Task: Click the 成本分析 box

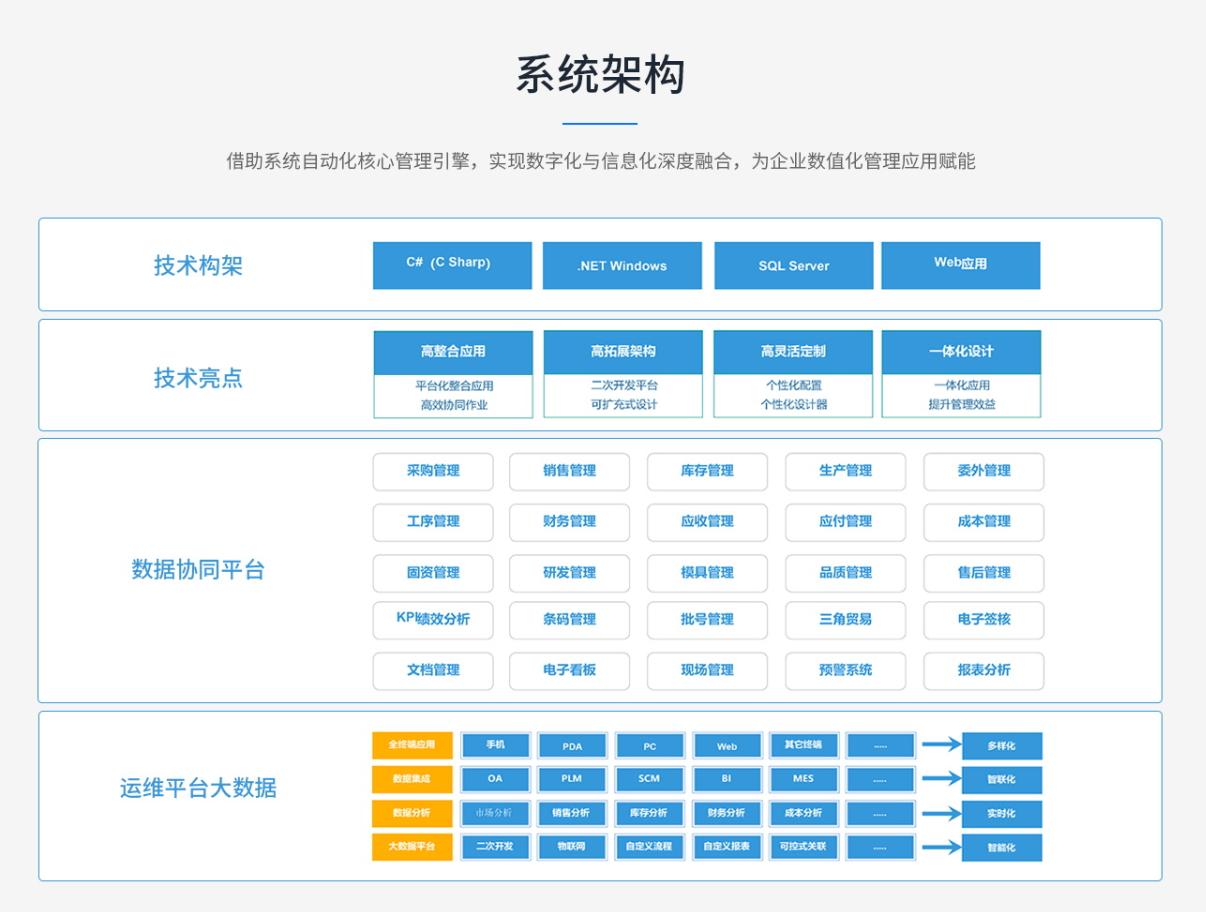Action: [x=804, y=813]
